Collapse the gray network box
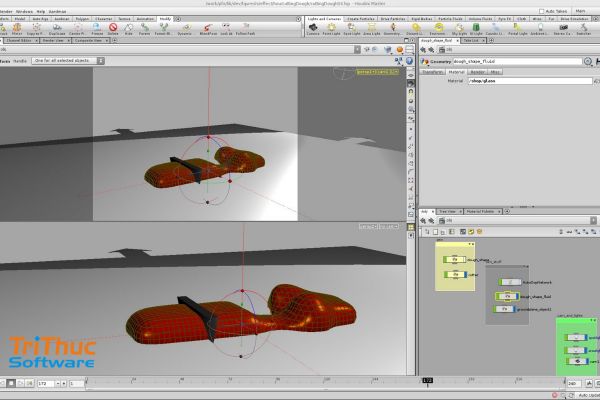The width and height of the screenshot is (600, 400). pyautogui.click(x=524, y=266)
